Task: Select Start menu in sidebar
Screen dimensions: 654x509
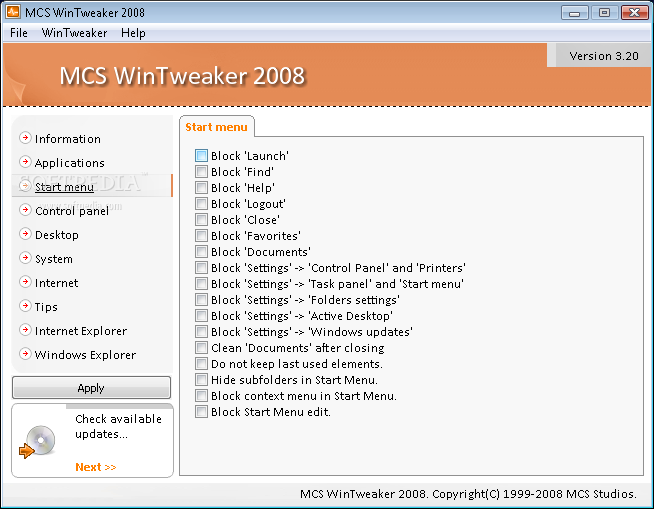Action: pyautogui.click(x=64, y=187)
